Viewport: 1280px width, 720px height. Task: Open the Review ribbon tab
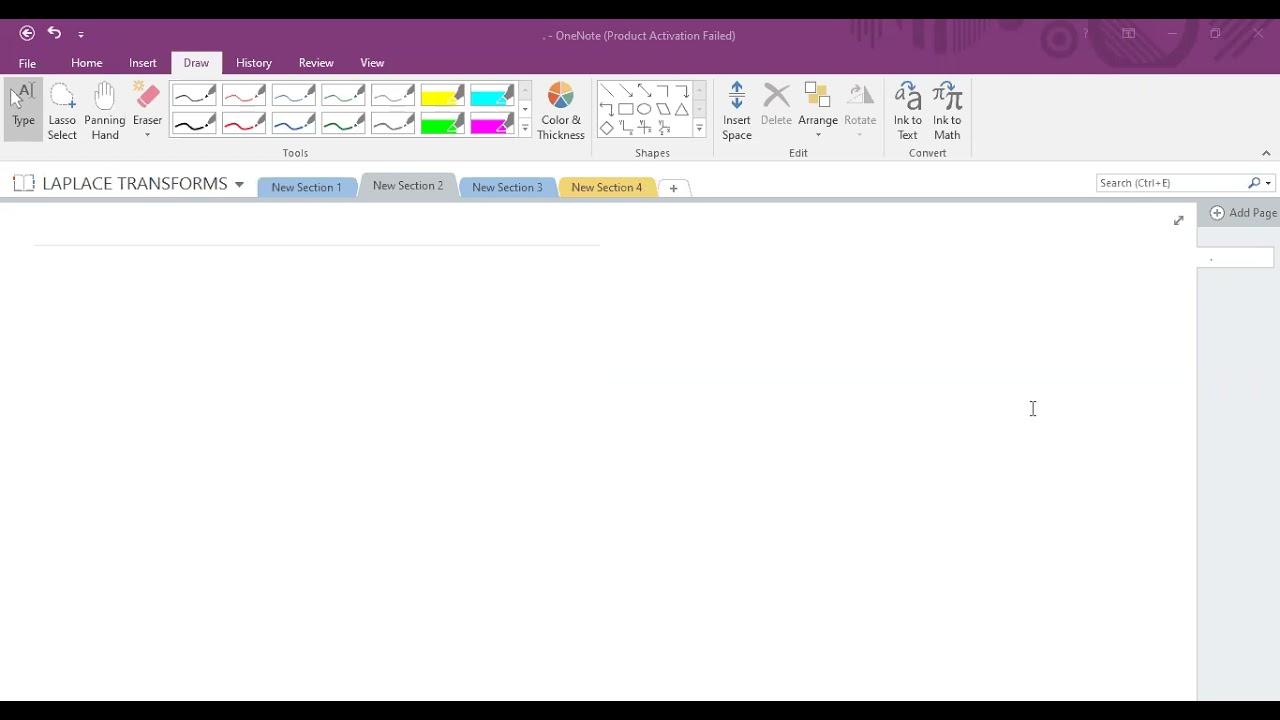316,63
